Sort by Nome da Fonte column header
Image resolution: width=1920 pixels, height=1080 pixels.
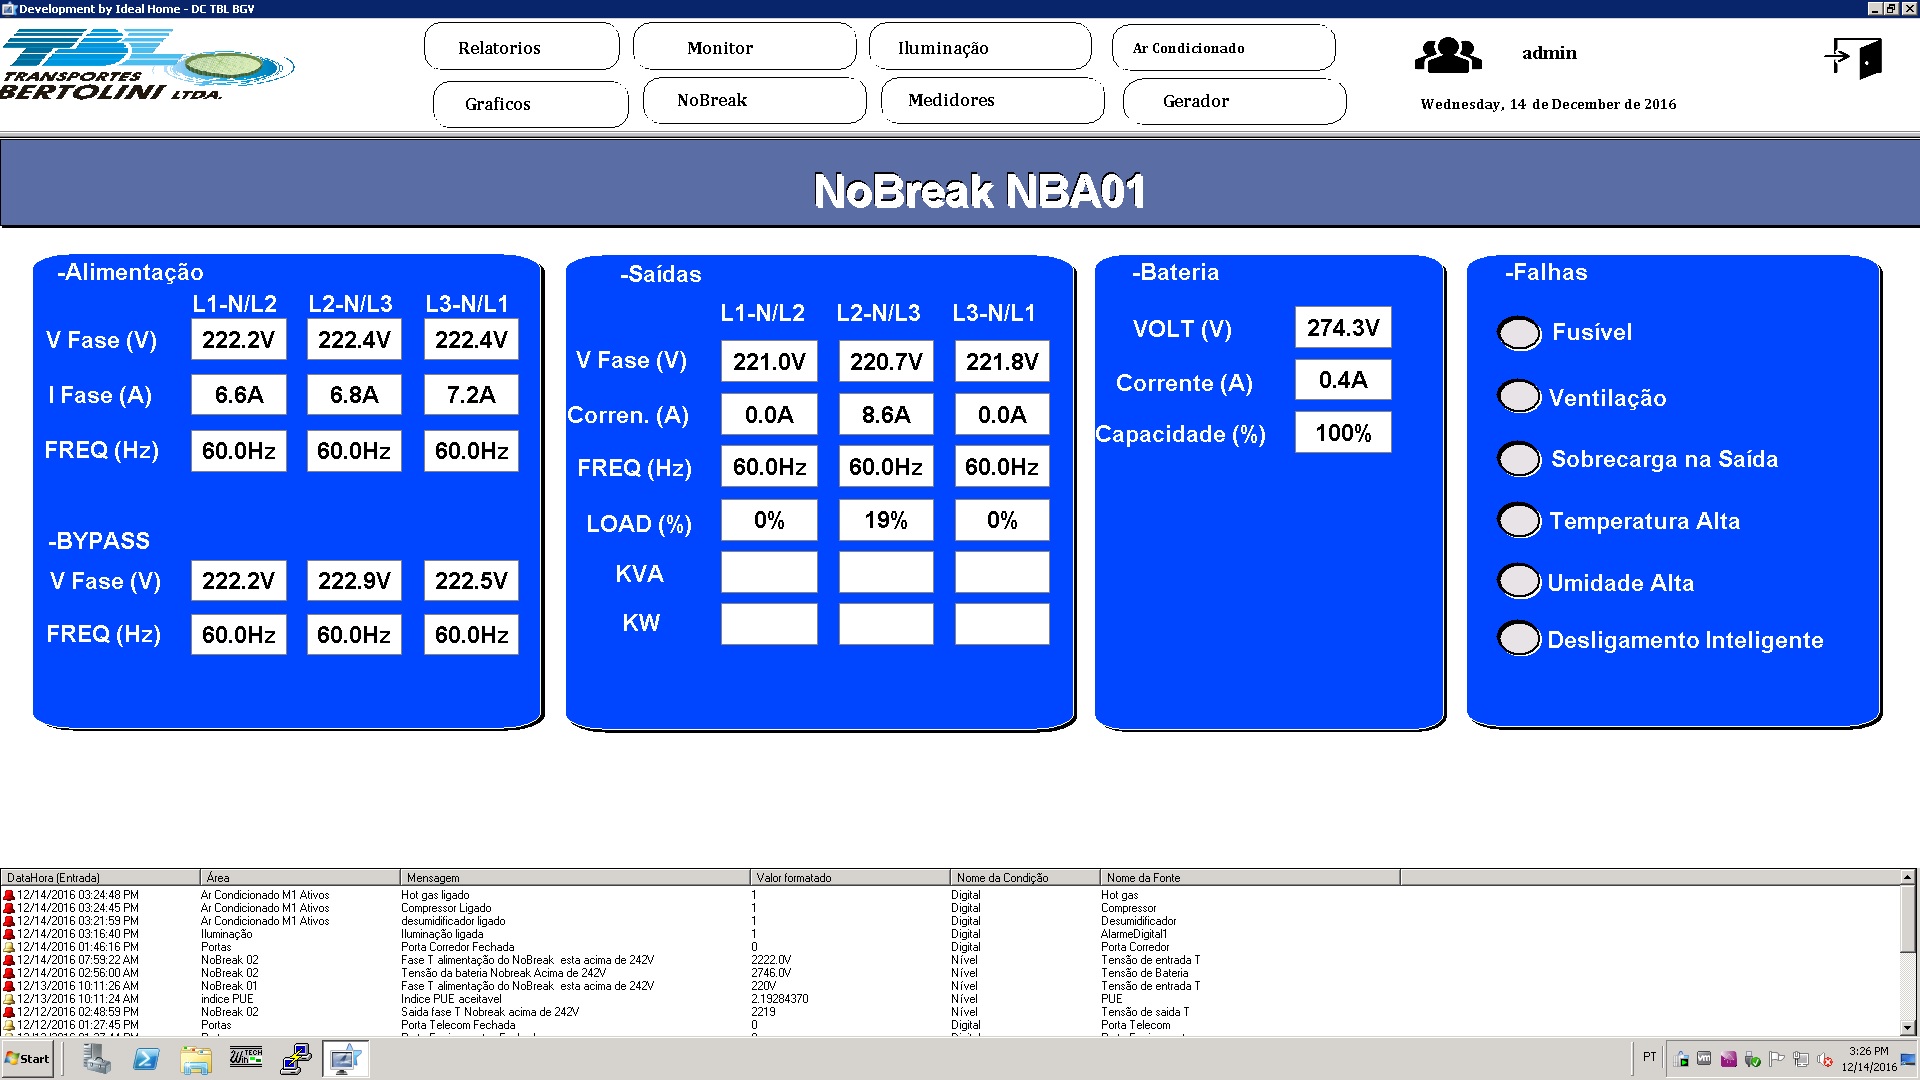point(1250,878)
